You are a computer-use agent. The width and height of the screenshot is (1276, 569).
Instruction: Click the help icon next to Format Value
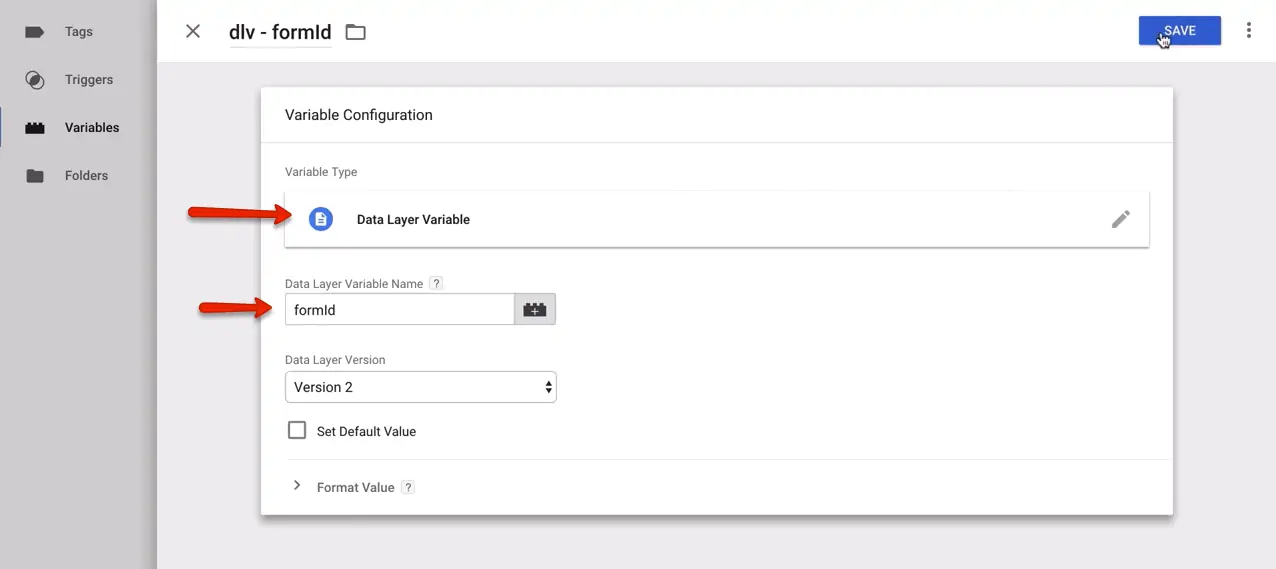[408, 488]
